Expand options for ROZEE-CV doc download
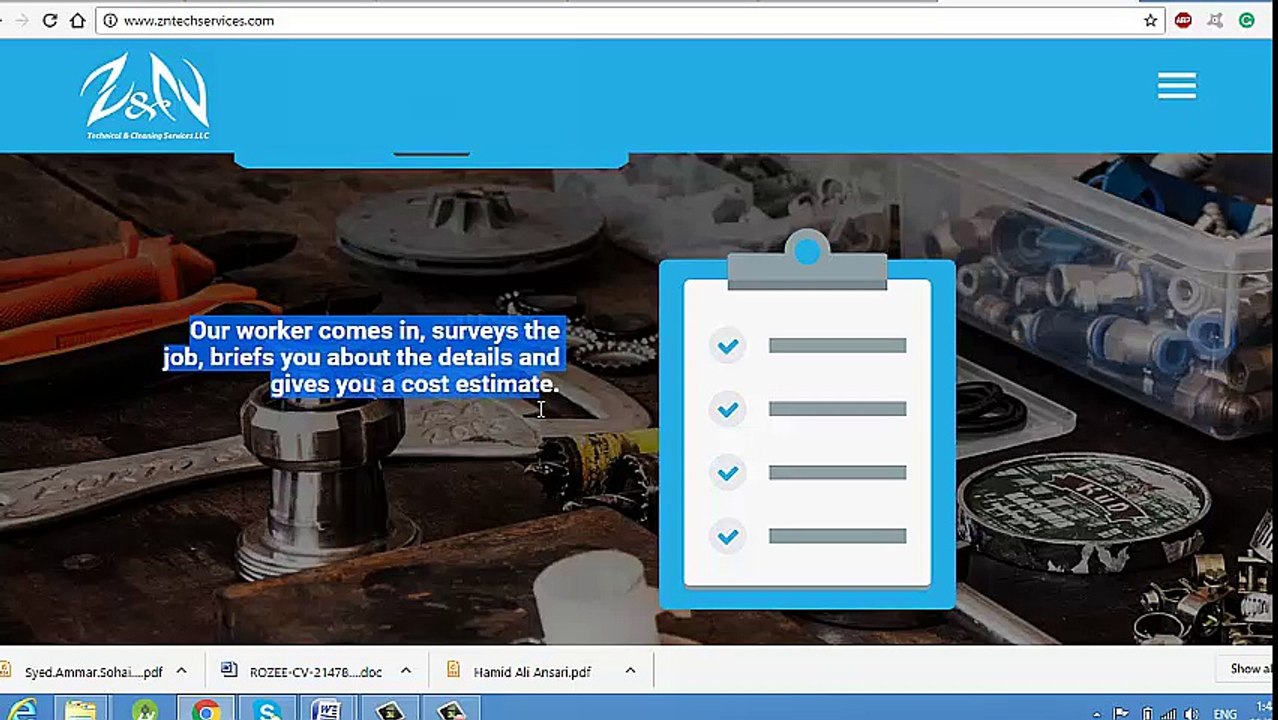 pyautogui.click(x=406, y=671)
